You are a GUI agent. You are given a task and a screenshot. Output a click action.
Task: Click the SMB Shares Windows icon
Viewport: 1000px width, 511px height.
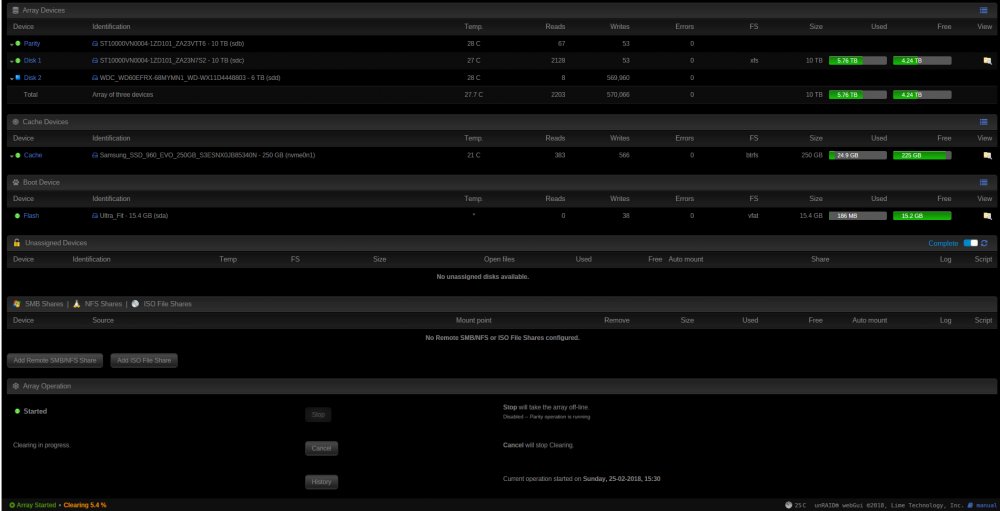17,304
